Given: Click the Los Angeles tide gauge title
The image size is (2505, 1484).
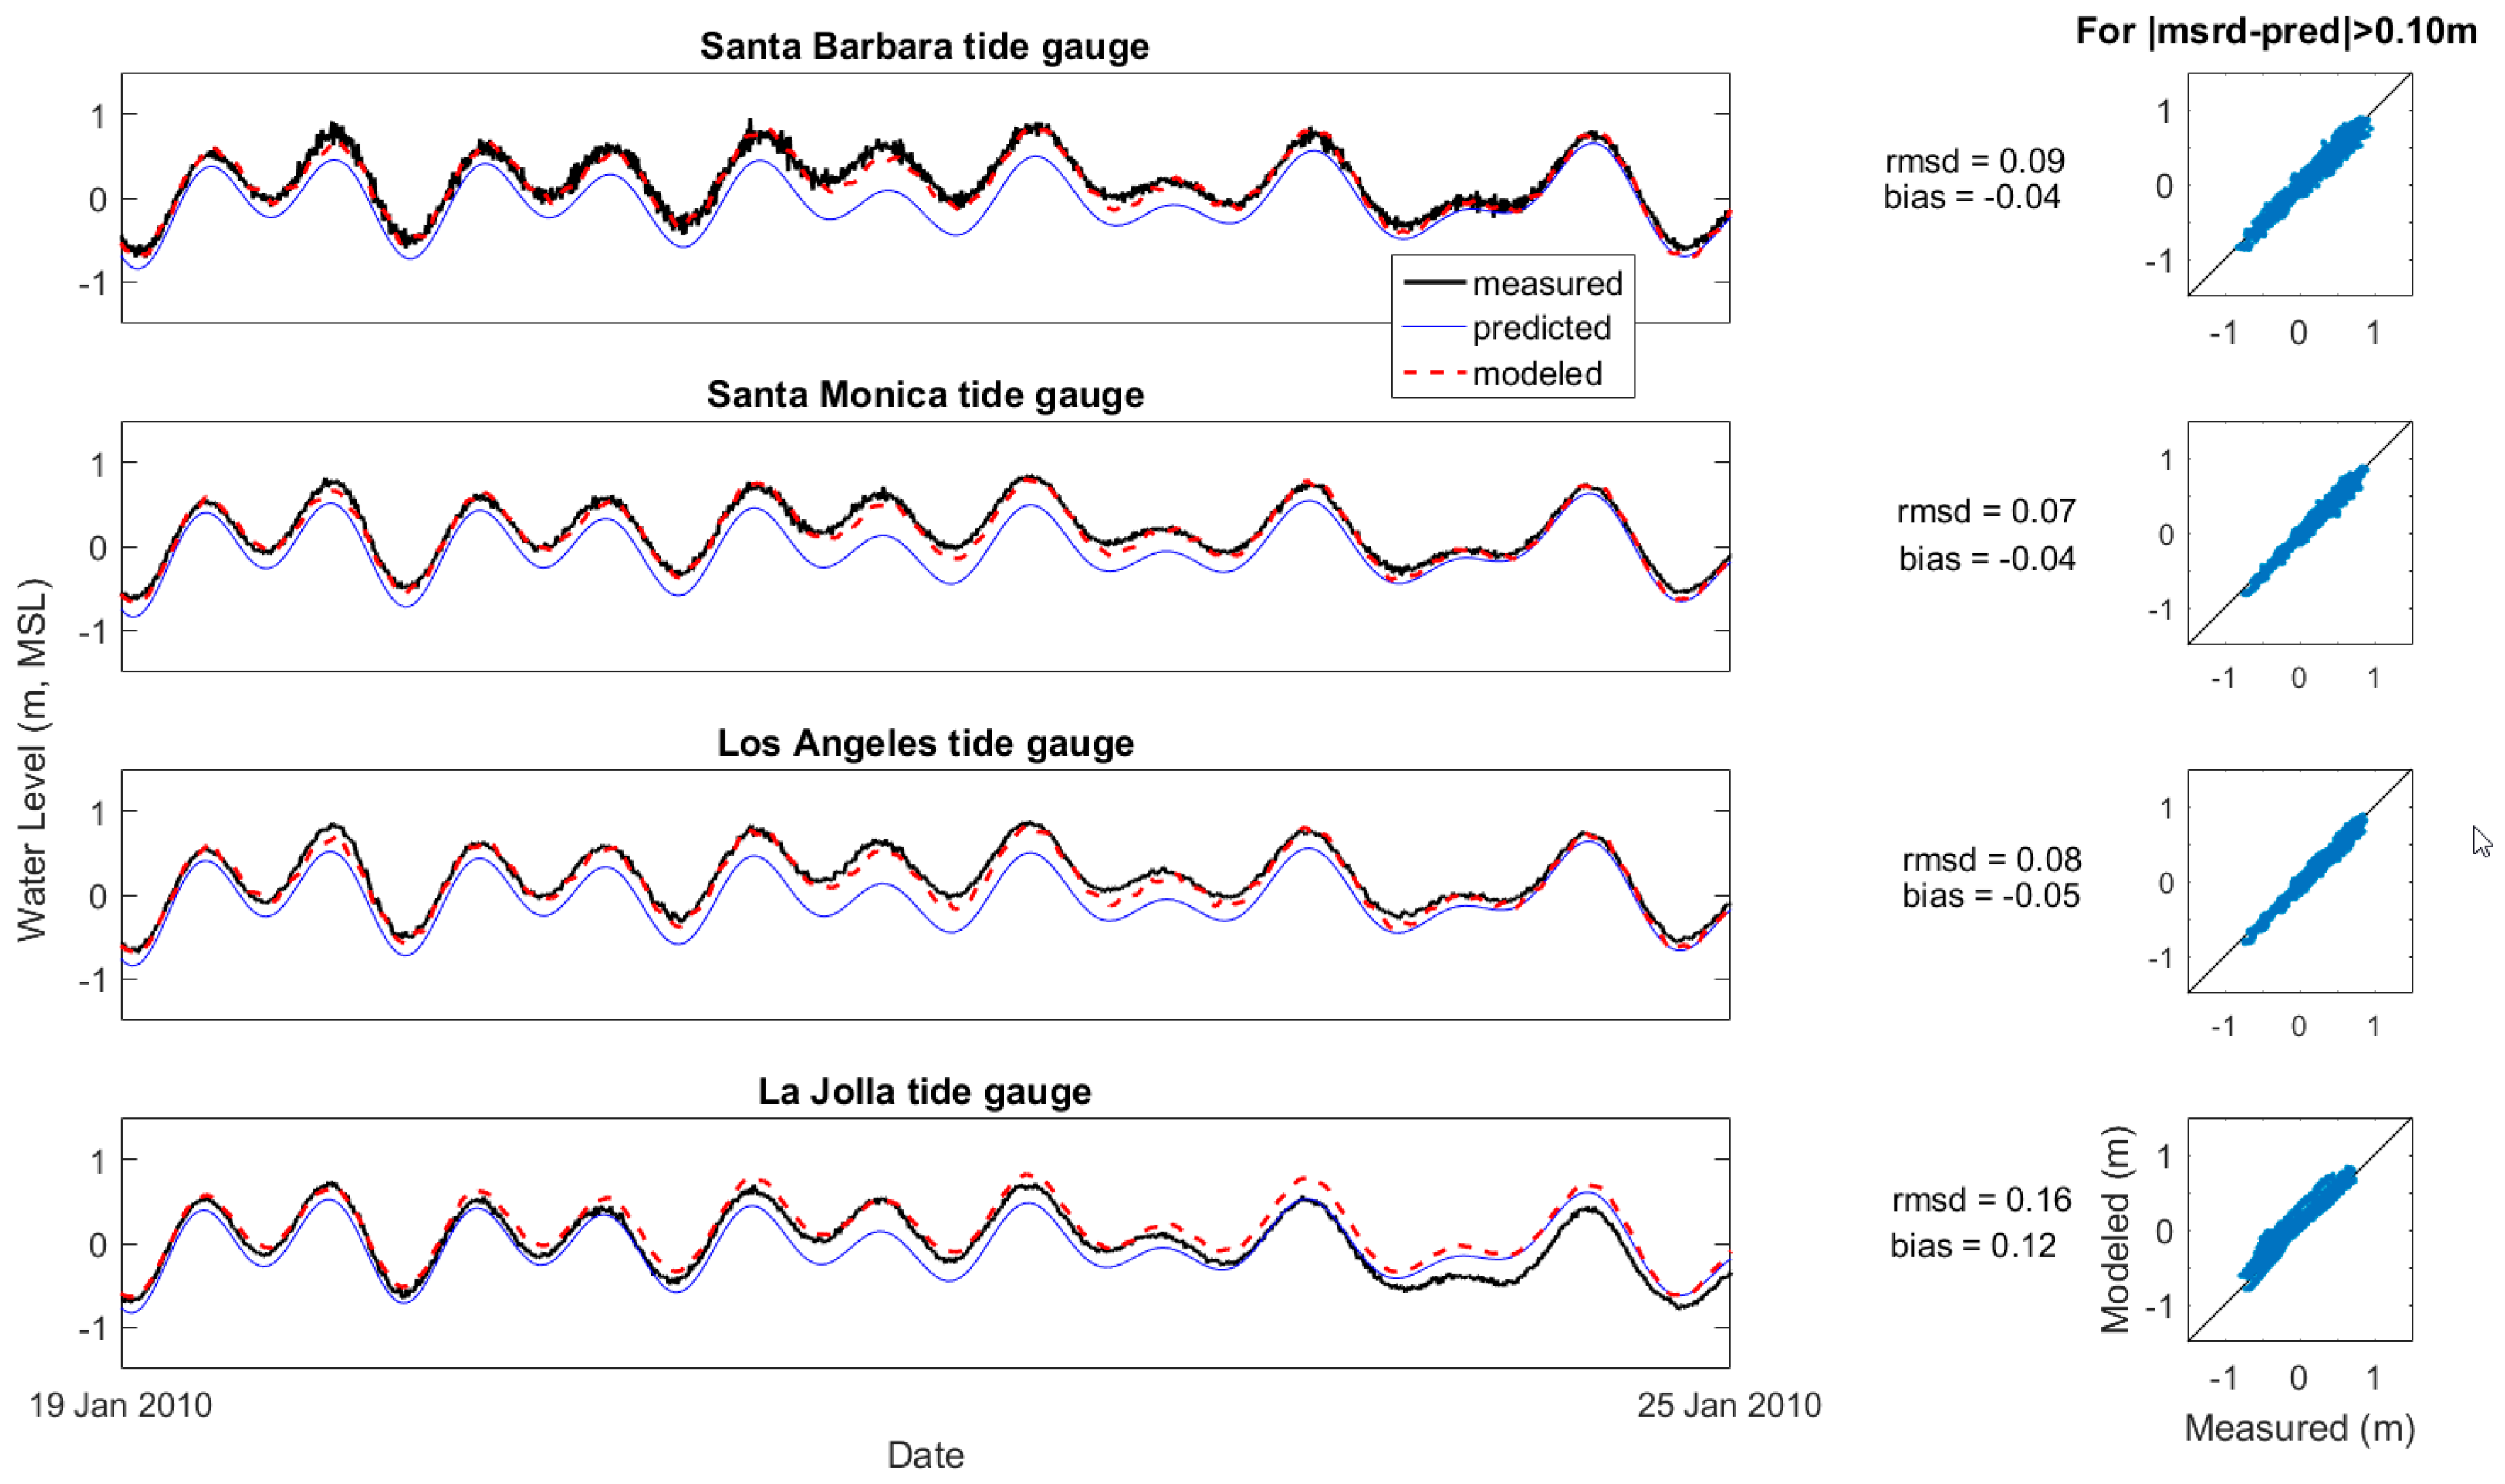Looking at the screenshot, I should coord(925,743).
